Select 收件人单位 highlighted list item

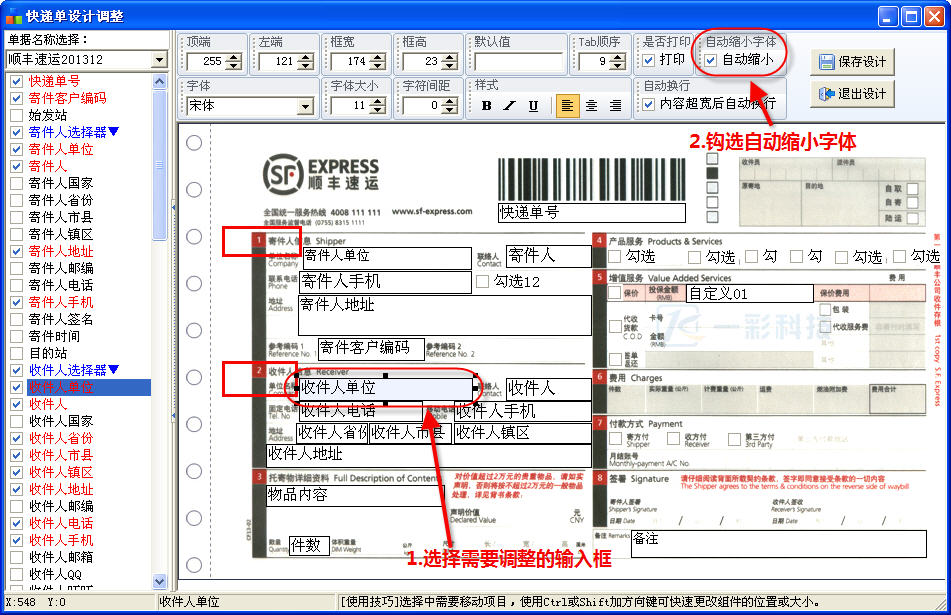pyautogui.click(x=89, y=387)
